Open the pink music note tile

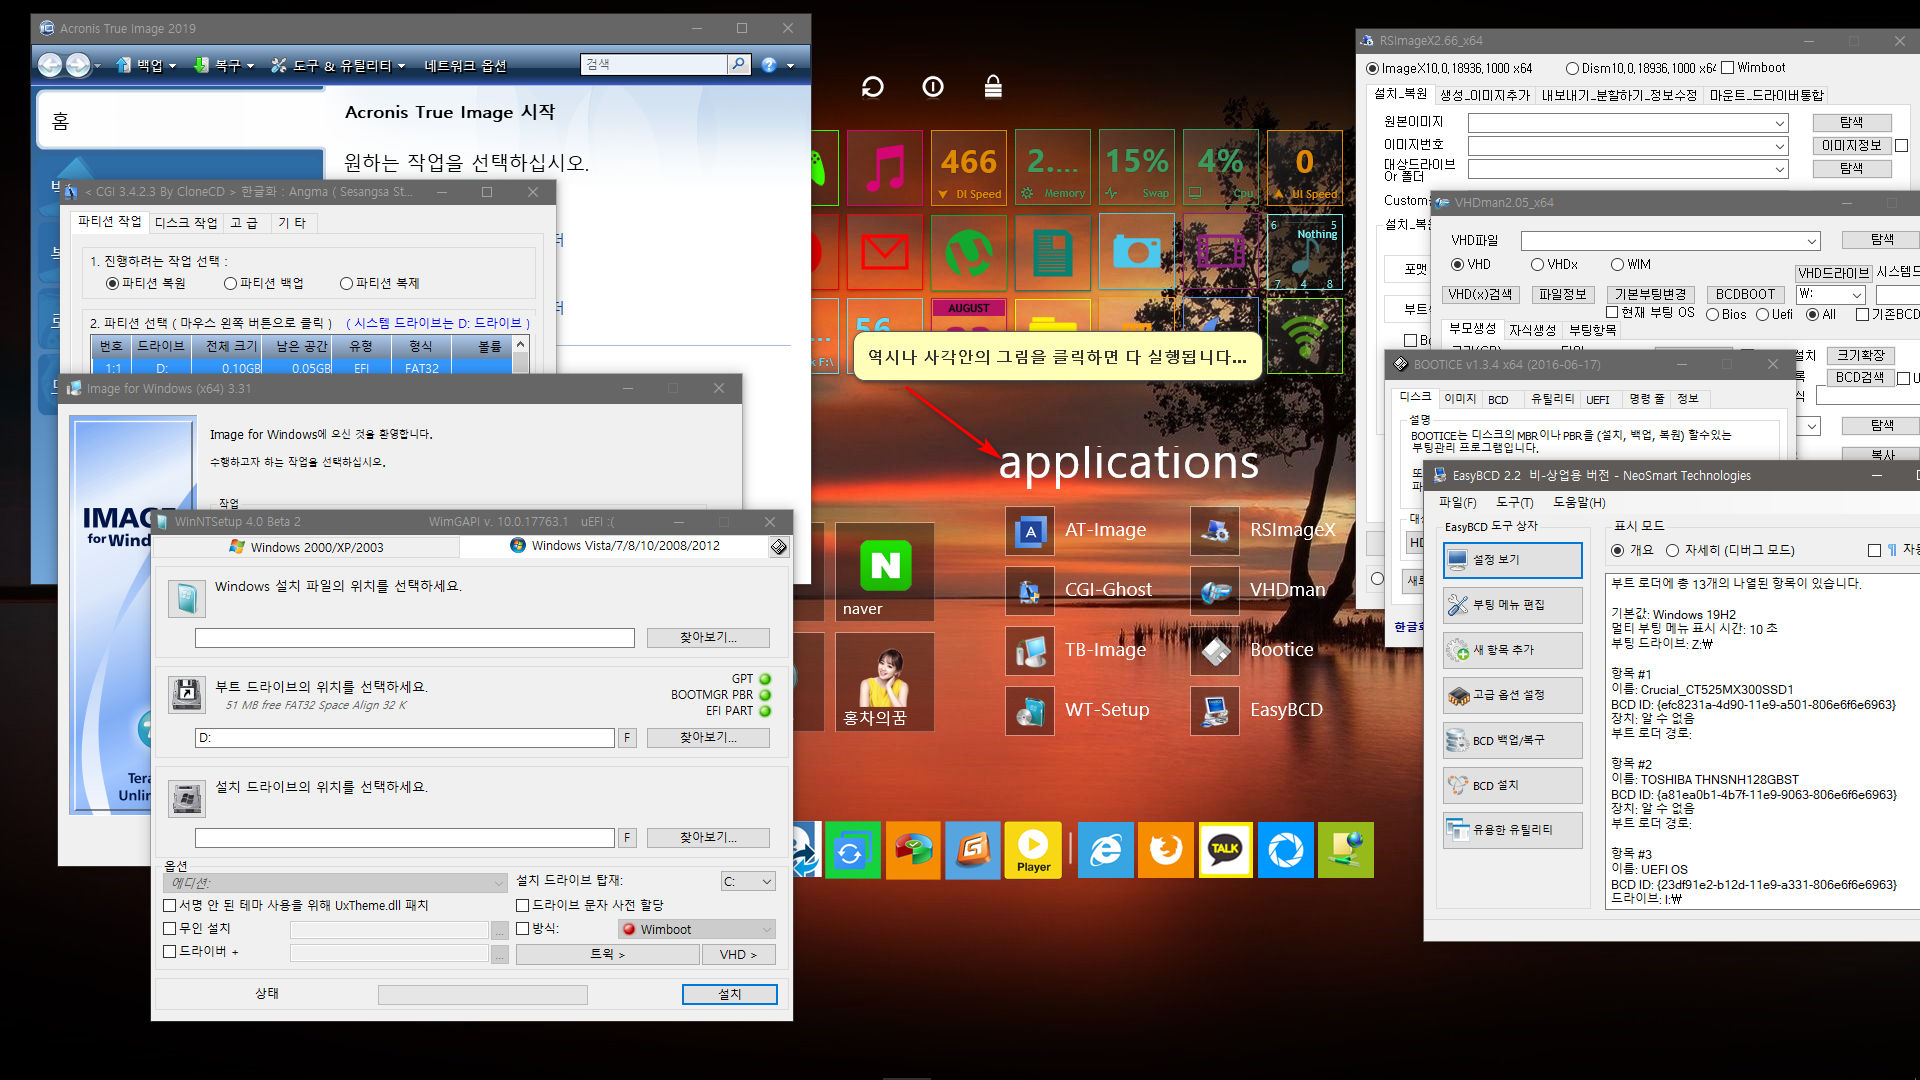(885, 167)
